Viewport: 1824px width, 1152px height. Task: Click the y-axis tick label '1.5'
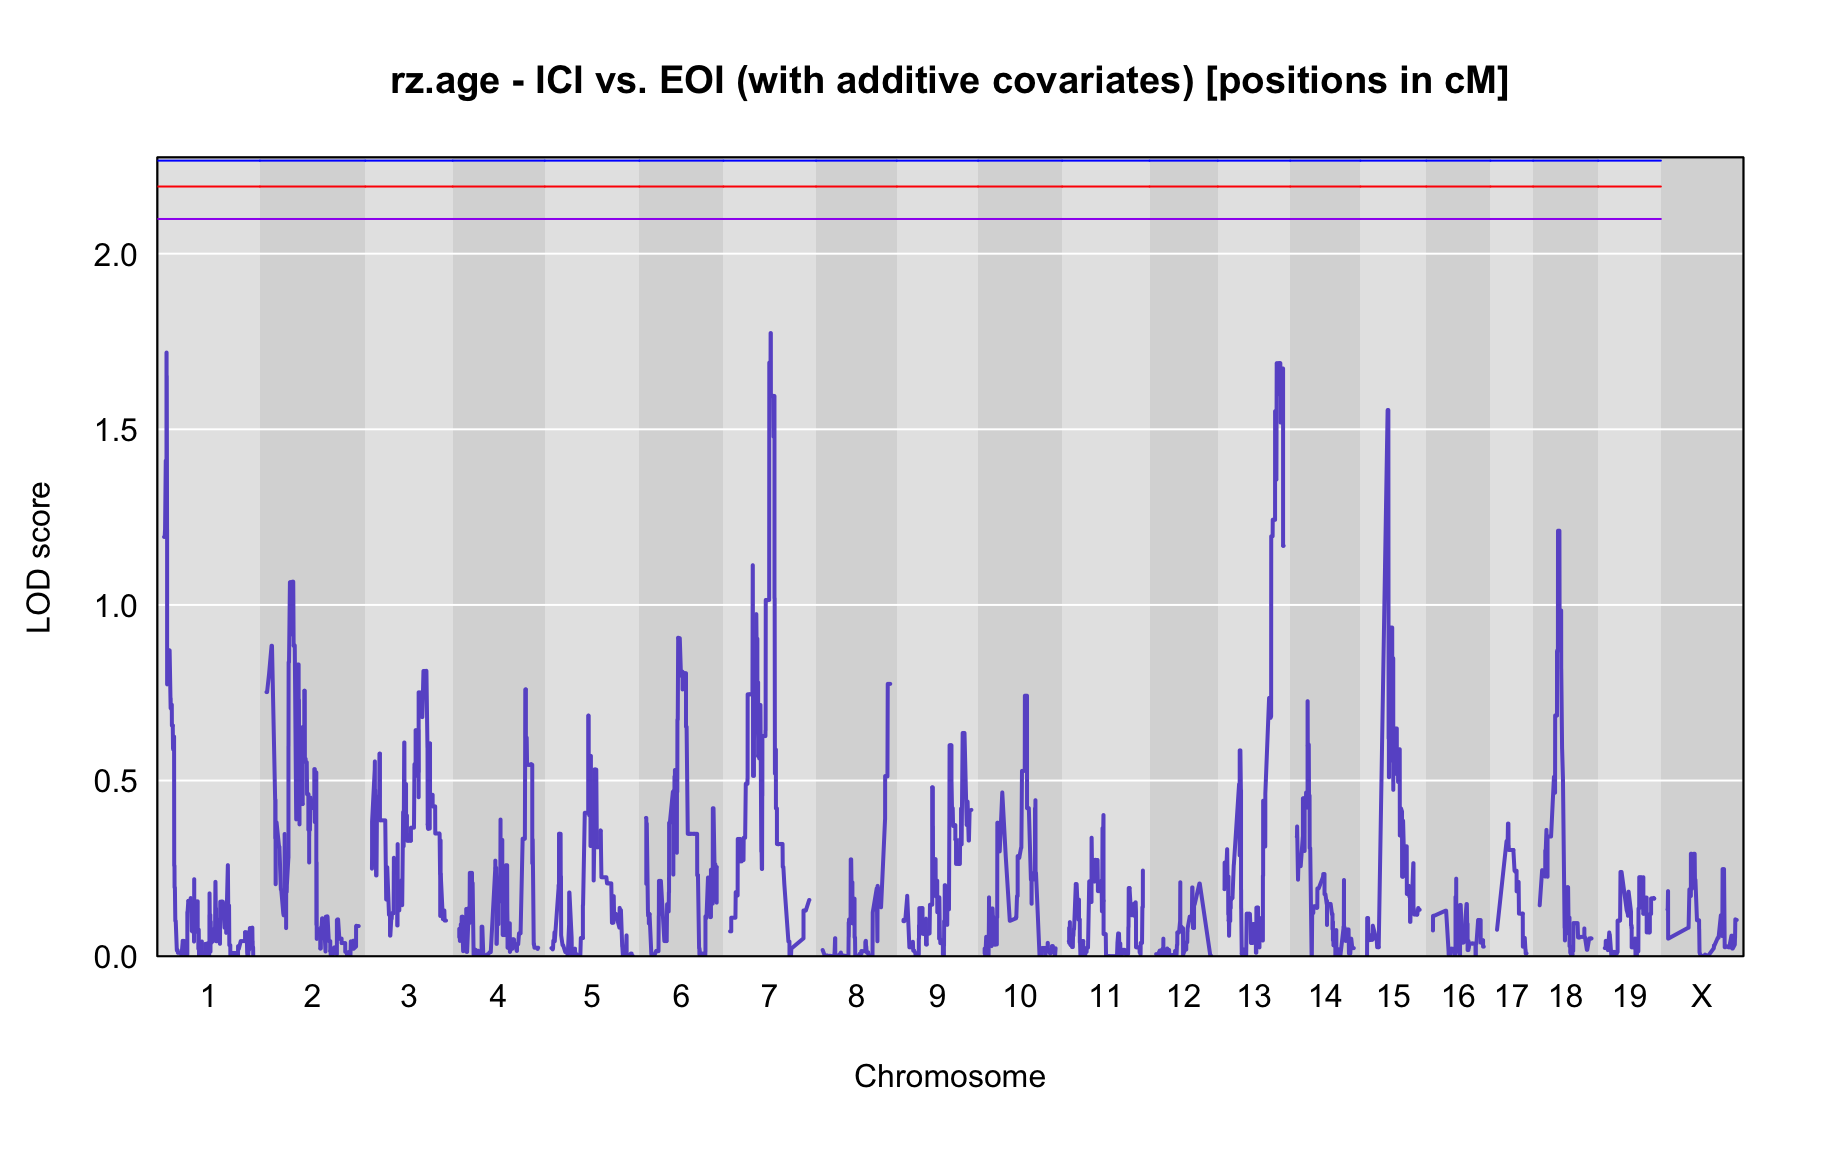(115, 430)
